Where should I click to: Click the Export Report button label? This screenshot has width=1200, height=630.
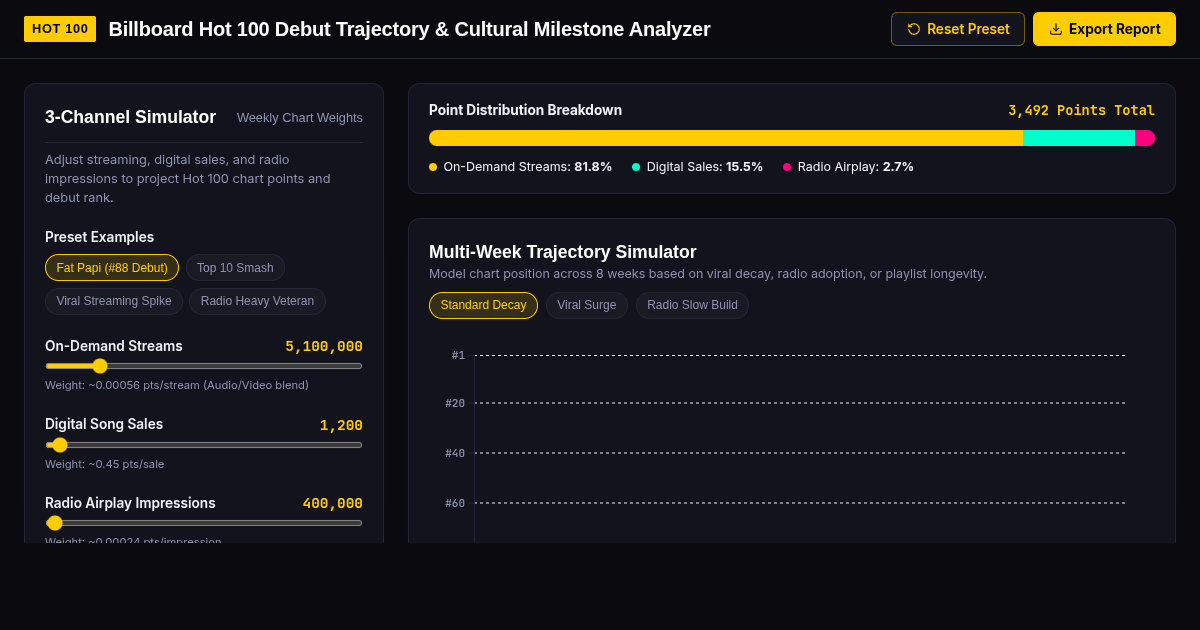point(1115,29)
